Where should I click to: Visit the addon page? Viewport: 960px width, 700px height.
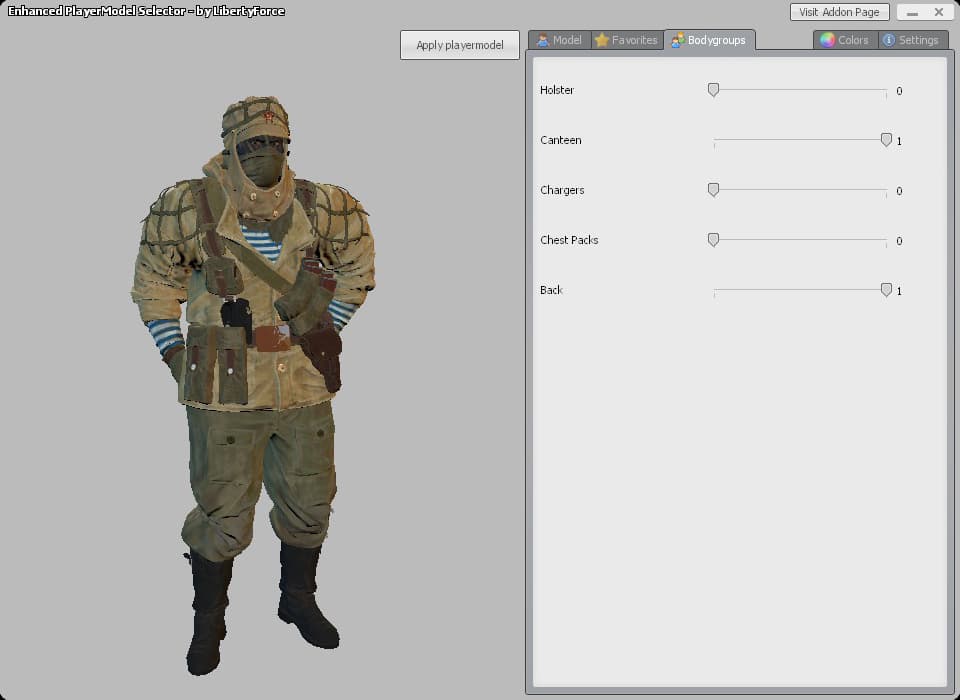tap(839, 12)
